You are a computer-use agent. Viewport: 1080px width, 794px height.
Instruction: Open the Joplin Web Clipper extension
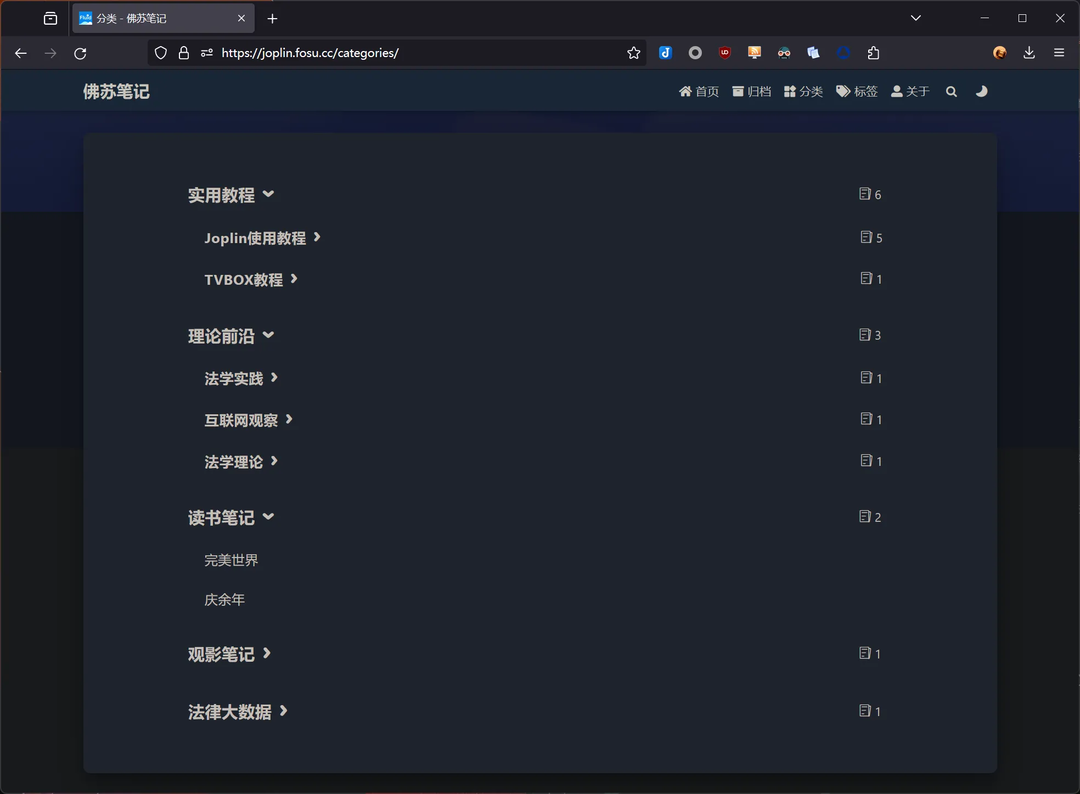pos(665,52)
